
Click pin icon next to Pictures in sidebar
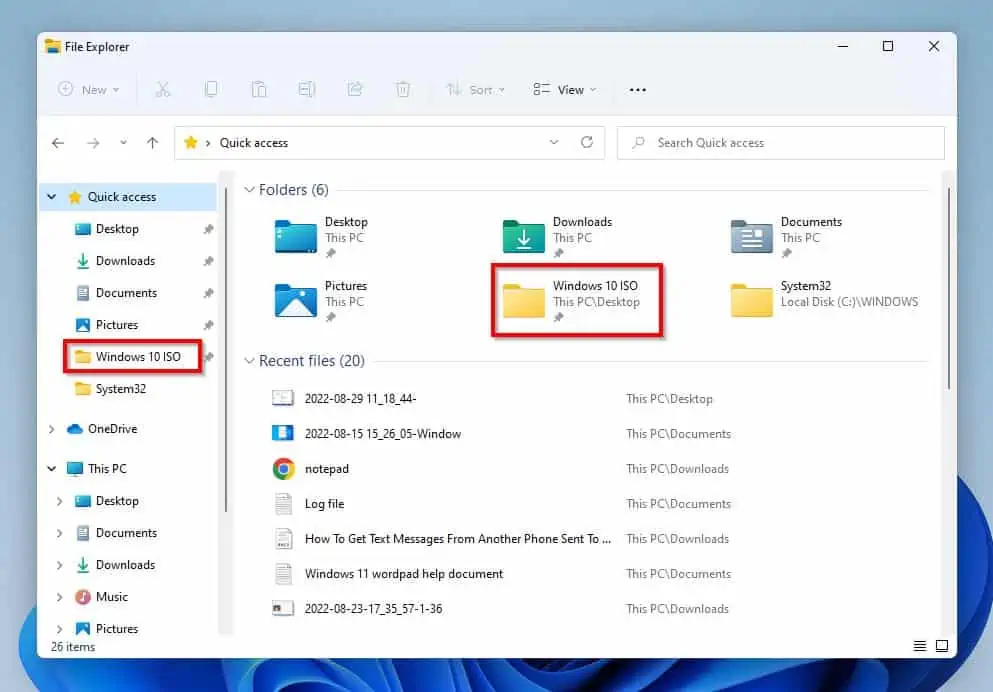point(208,325)
